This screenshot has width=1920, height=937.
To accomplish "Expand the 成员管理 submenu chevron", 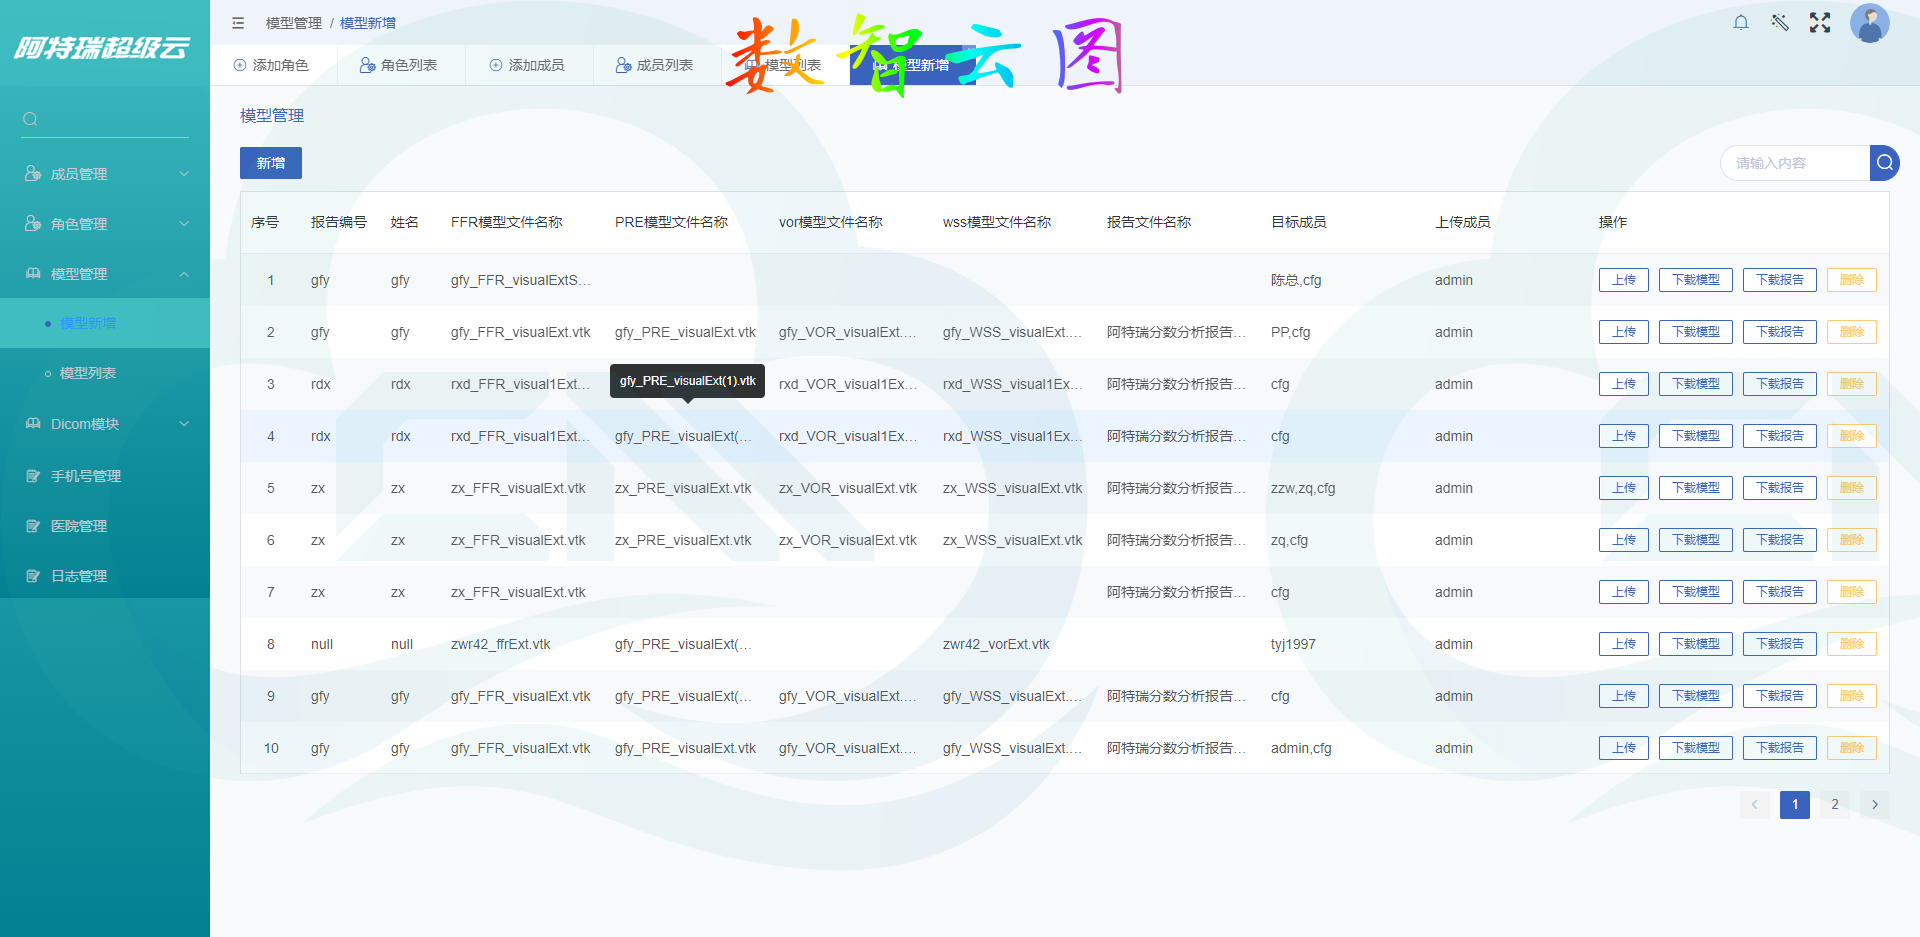I will [x=184, y=173].
